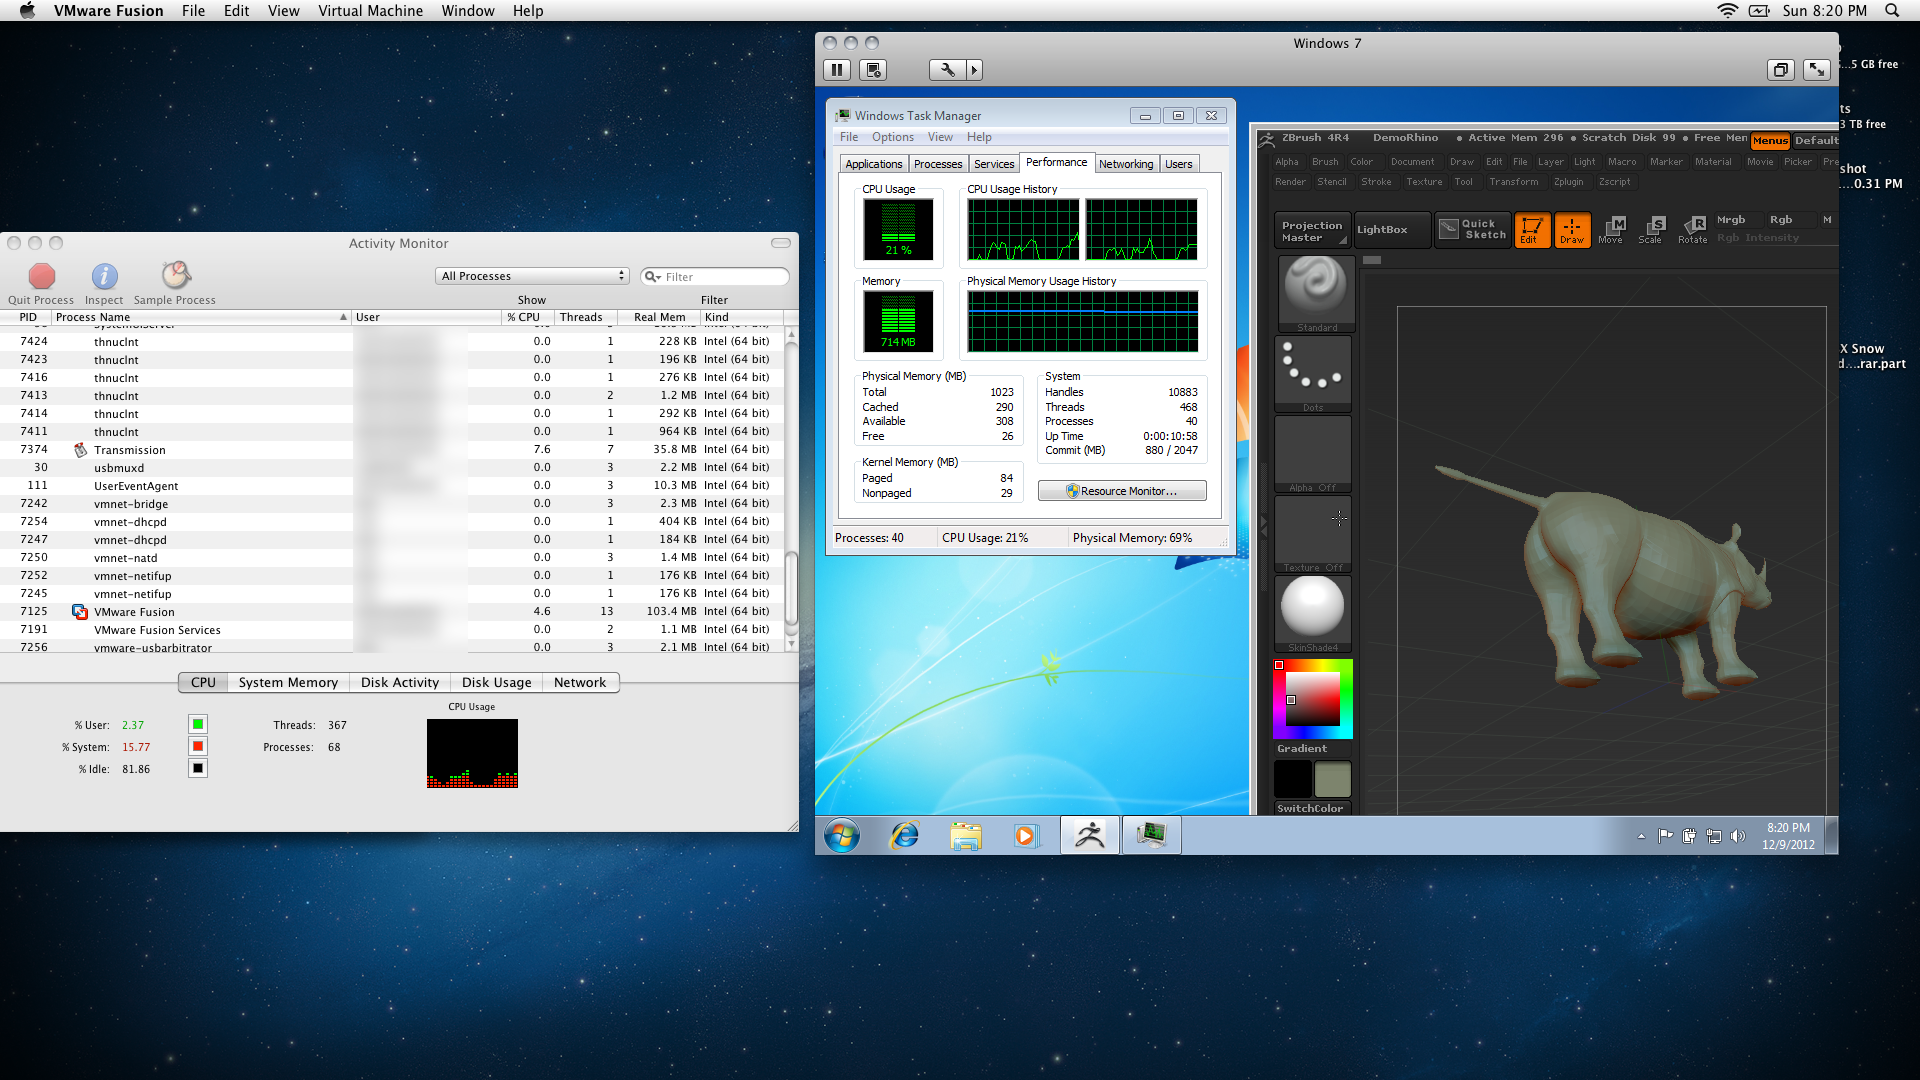Screen dimensions: 1920x1080
Task: Click the Sample Process icon
Action: click(x=176, y=275)
